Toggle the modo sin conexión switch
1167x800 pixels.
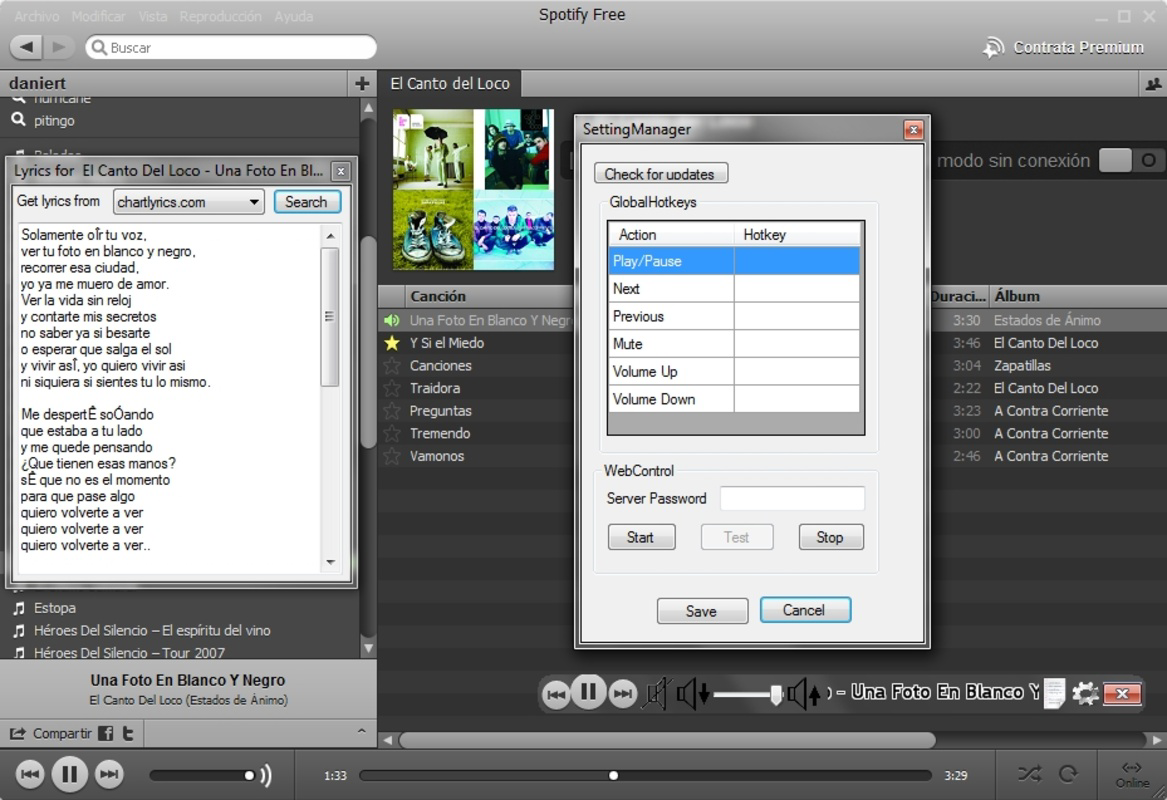(x=1131, y=160)
